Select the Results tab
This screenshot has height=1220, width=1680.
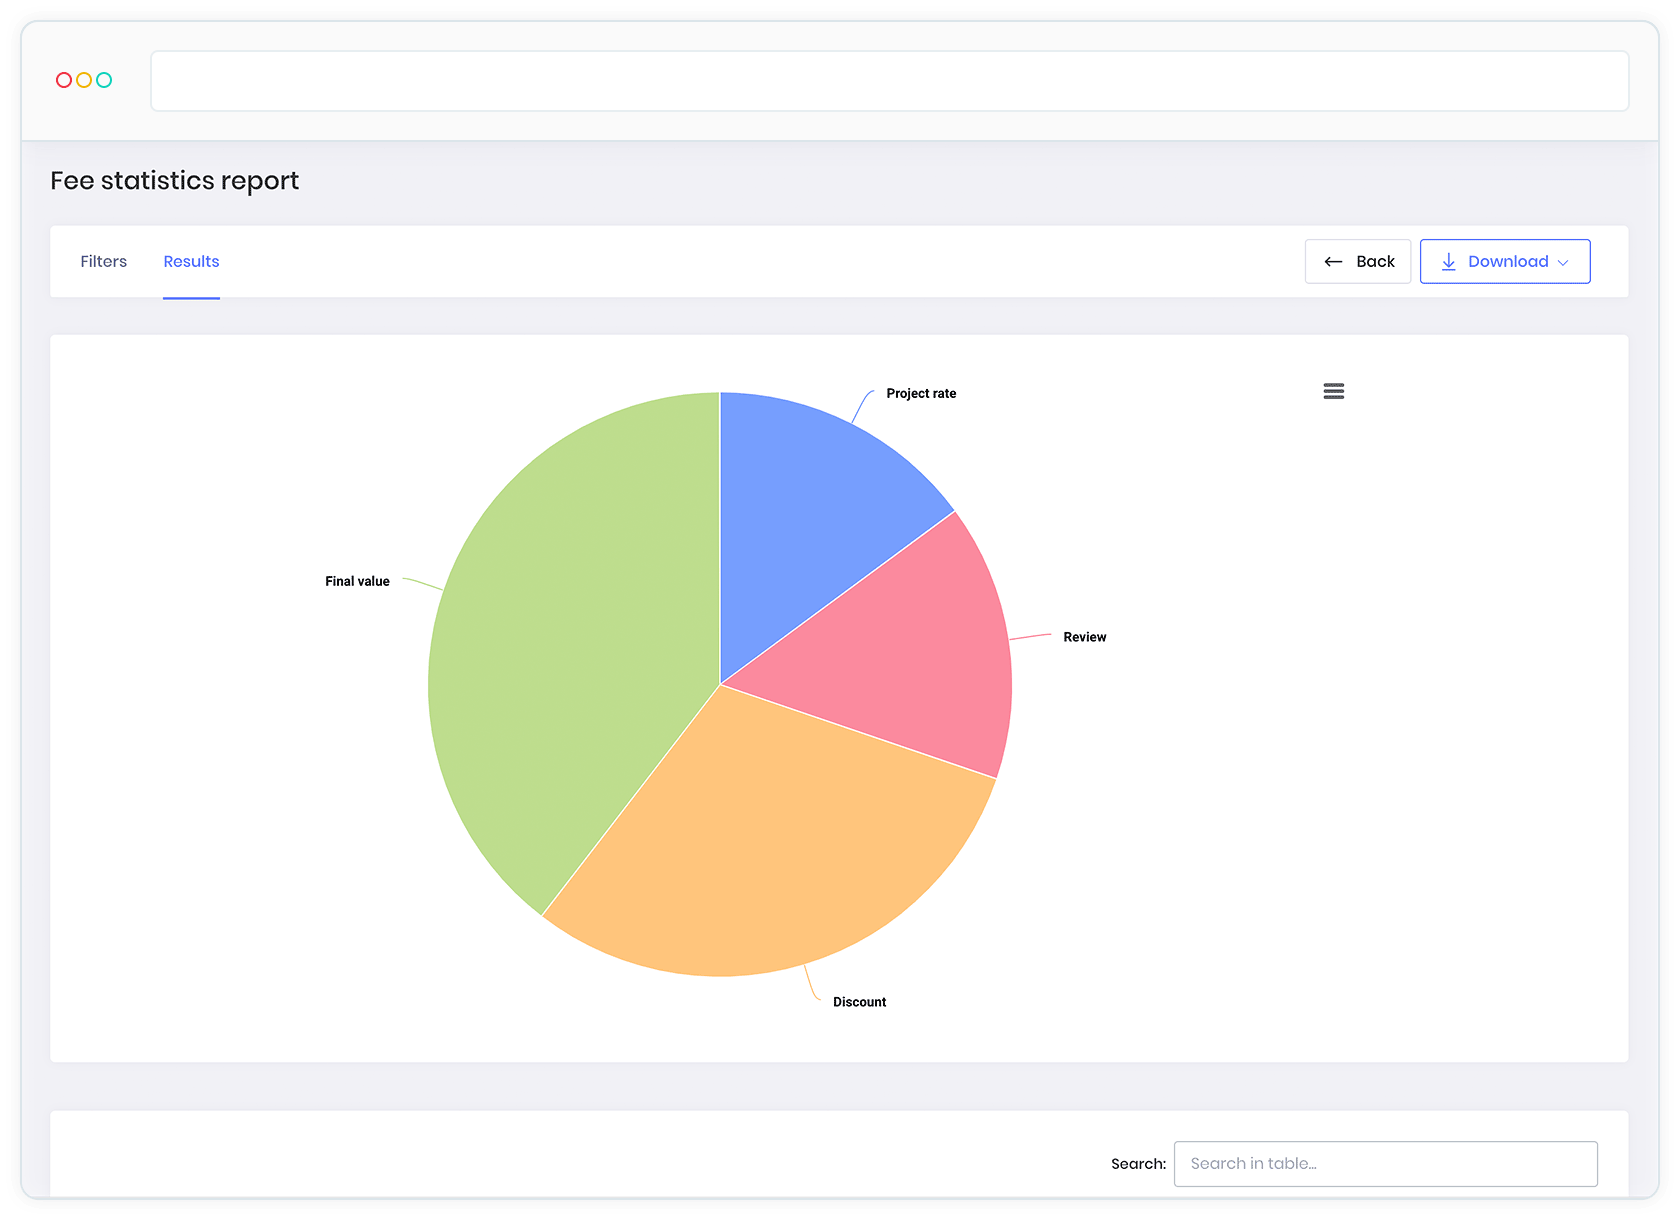(191, 261)
